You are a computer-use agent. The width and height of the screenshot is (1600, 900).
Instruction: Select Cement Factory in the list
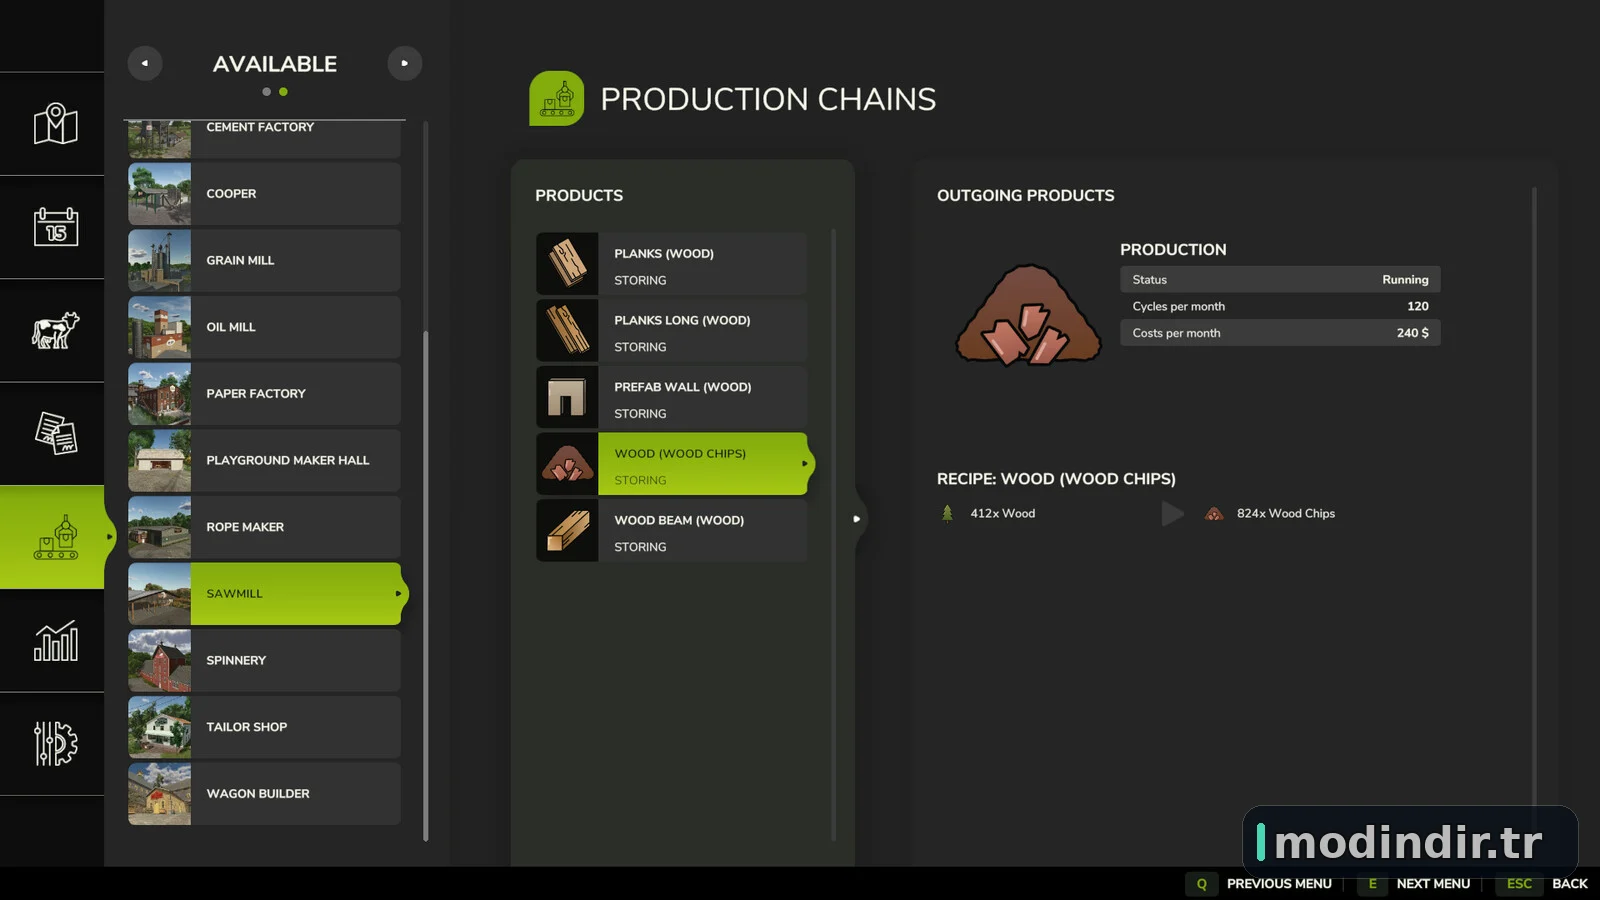264,139
